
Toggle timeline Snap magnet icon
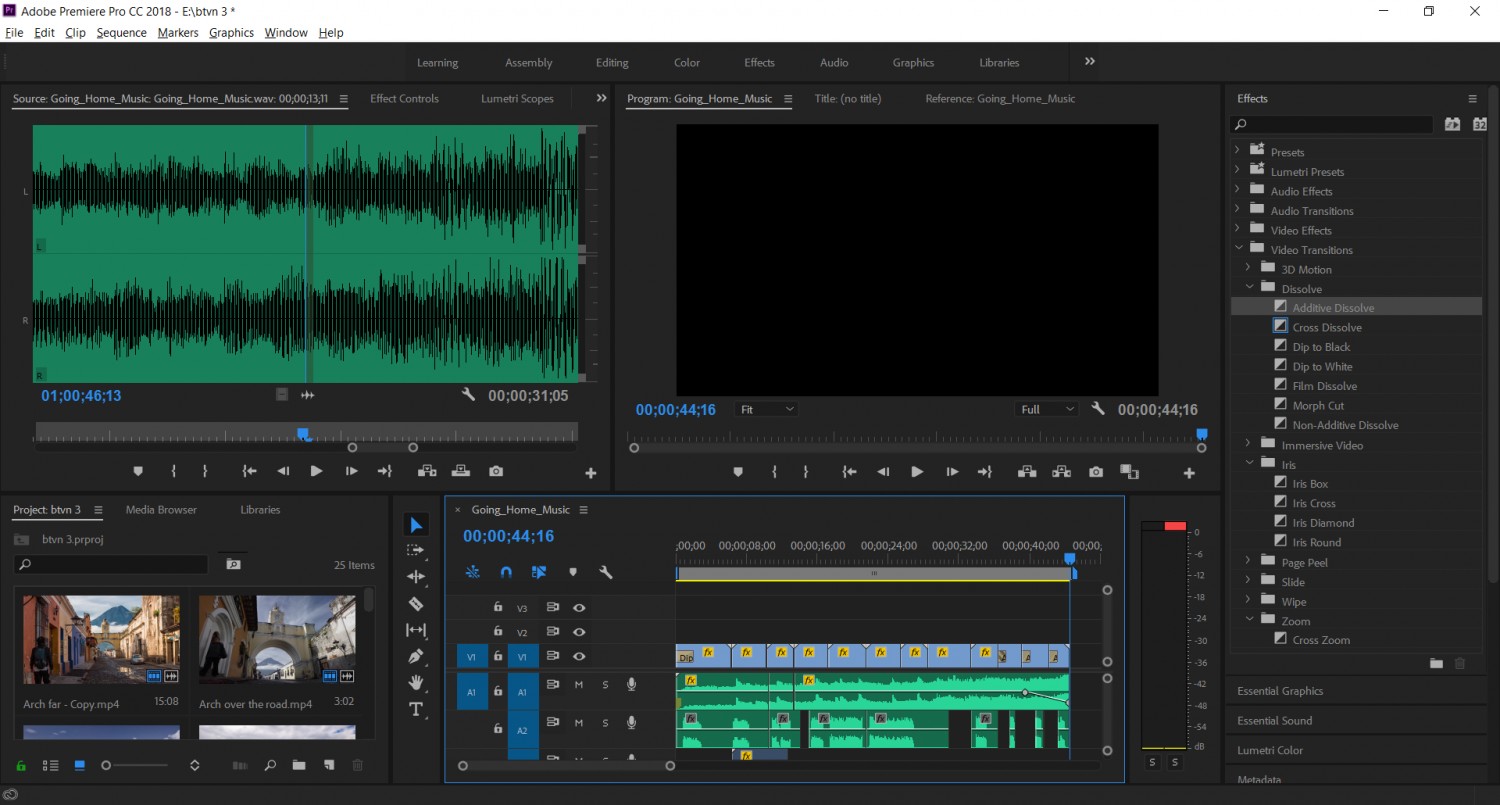point(506,572)
